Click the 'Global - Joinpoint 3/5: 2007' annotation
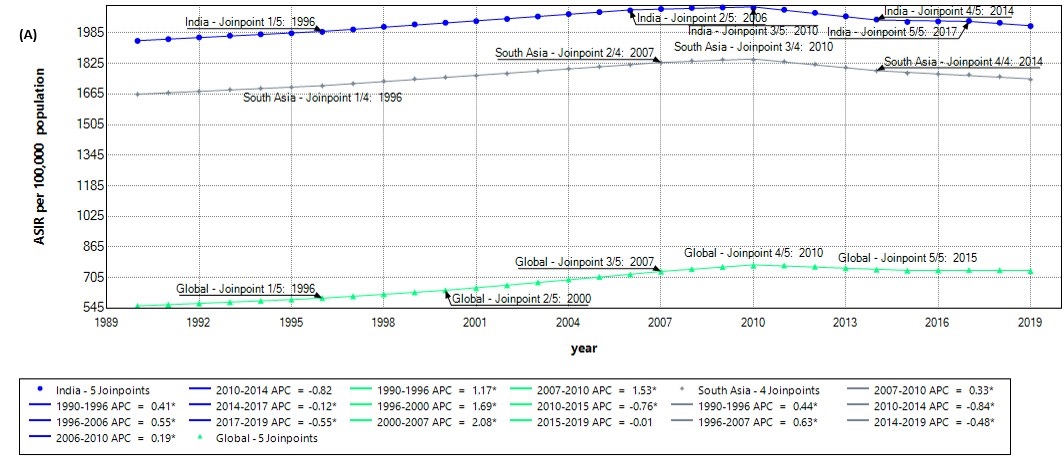Screen dimensions: 1064x469 (584, 261)
